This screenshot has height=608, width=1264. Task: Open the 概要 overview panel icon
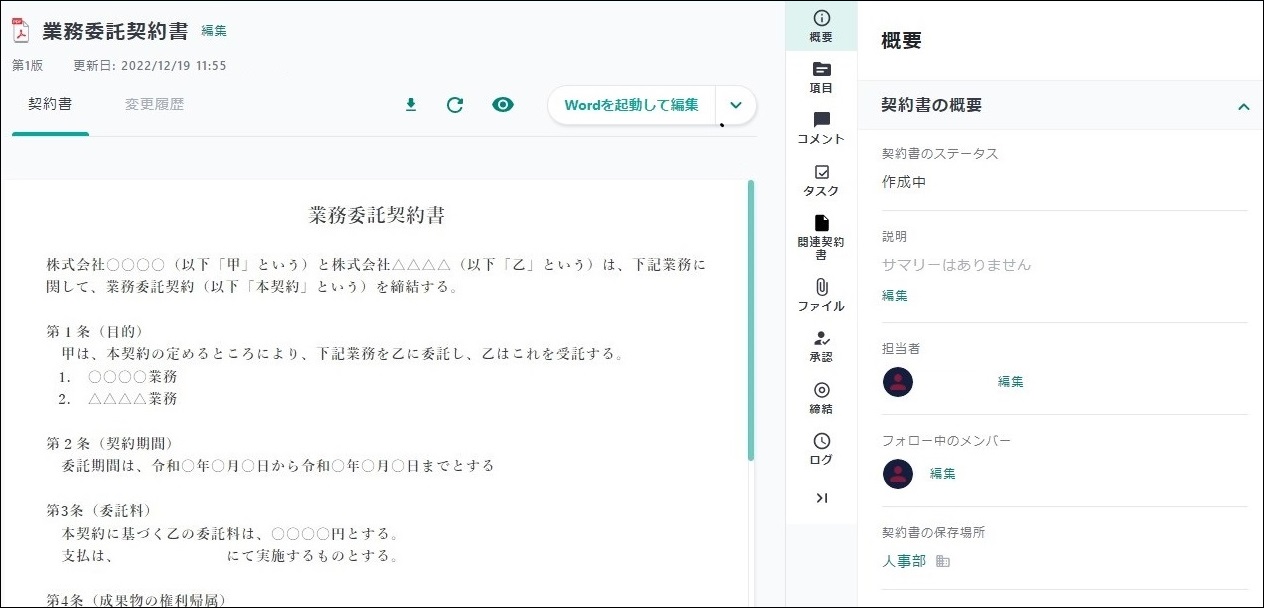point(821,26)
